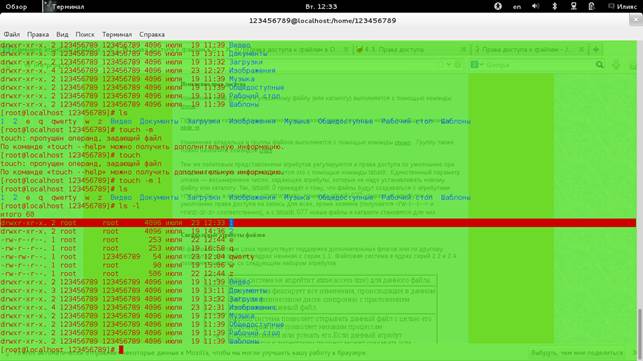
Task: Open the Терминал menu in menu bar
Action: [117, 34]
